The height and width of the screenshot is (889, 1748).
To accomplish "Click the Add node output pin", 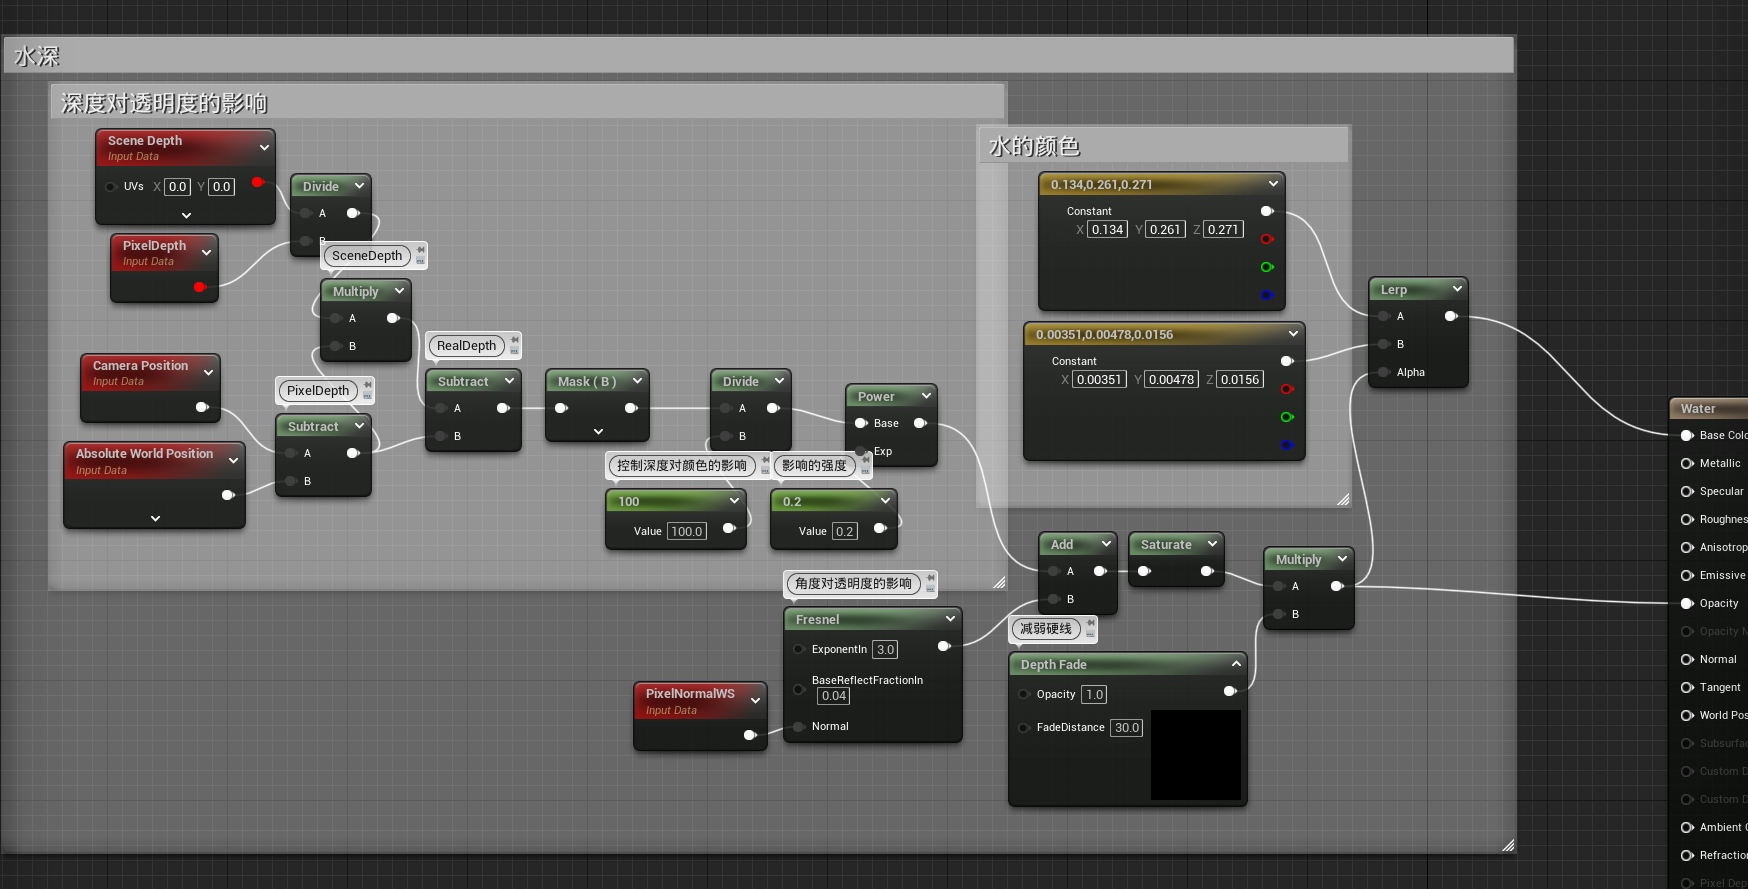I will tap(1100, 571).
